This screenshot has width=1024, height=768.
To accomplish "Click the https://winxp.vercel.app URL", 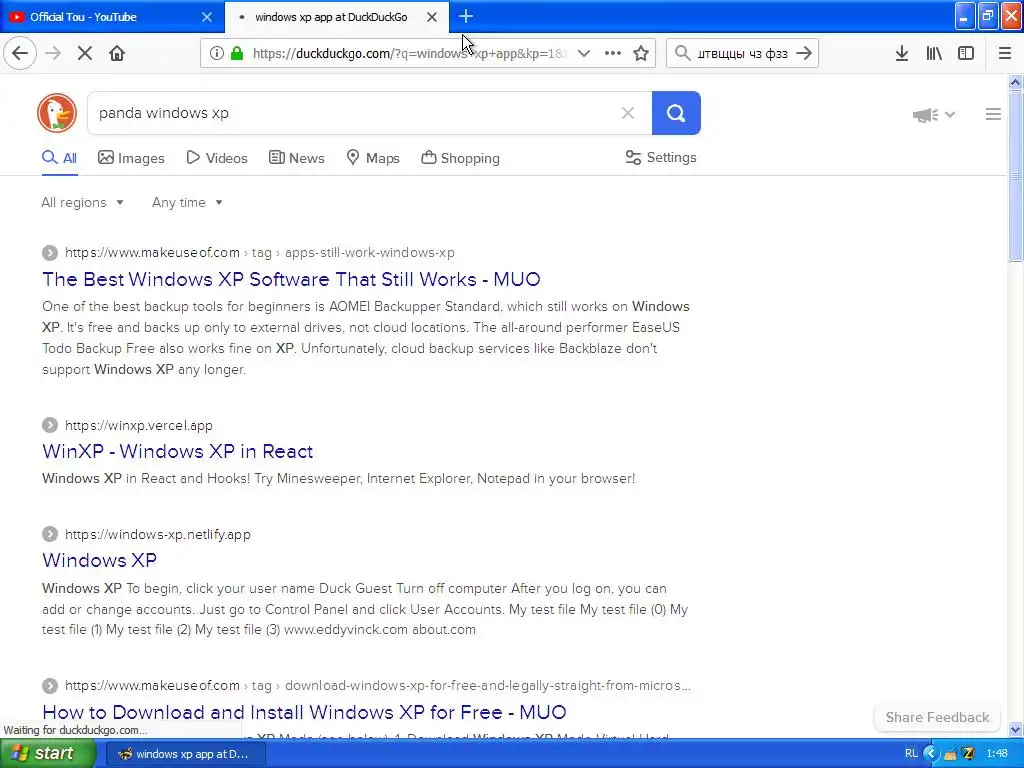I will (x=139, y=426).
